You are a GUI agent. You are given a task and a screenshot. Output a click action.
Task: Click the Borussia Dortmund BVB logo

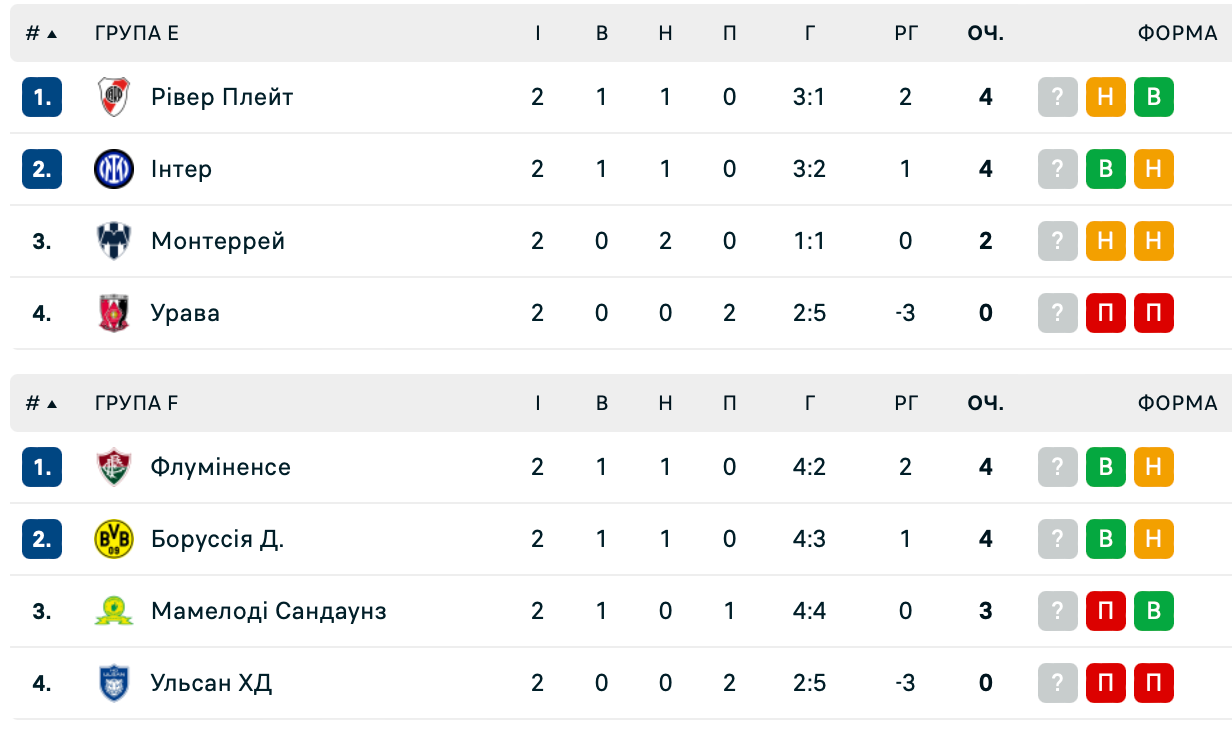(113, 539)
